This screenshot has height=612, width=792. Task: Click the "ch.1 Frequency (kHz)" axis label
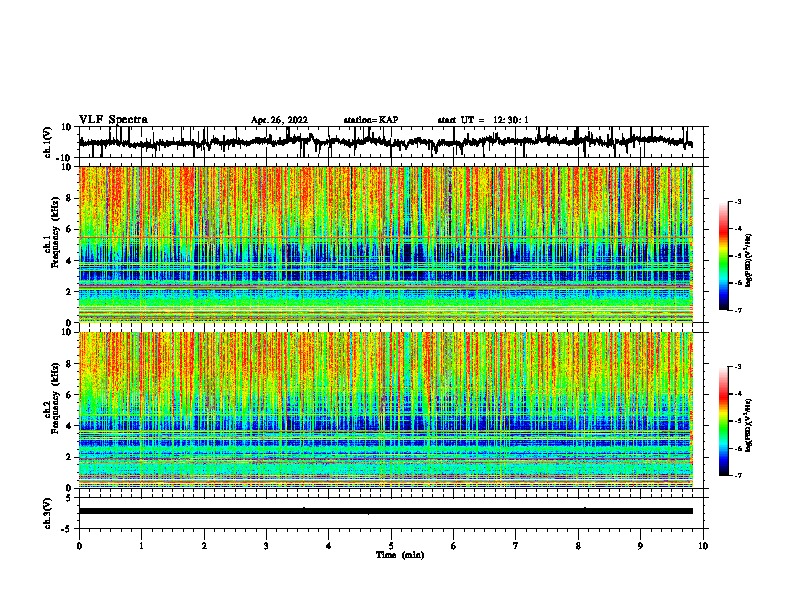tap(51, 232)
